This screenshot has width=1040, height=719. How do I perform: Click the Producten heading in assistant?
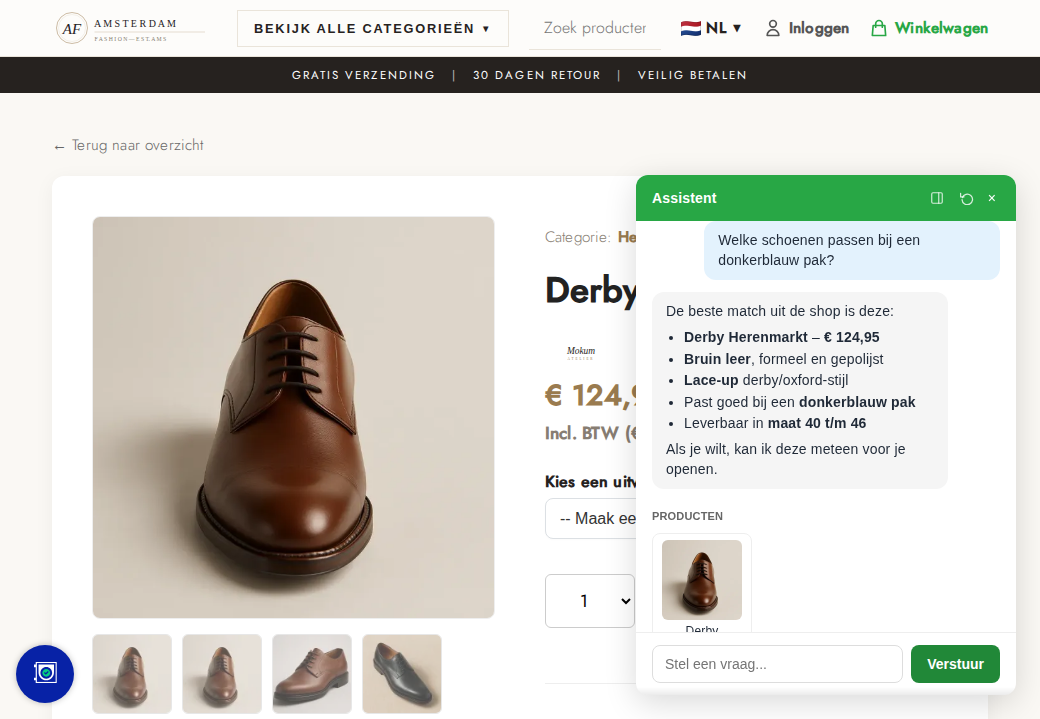[x=687, y=516]
